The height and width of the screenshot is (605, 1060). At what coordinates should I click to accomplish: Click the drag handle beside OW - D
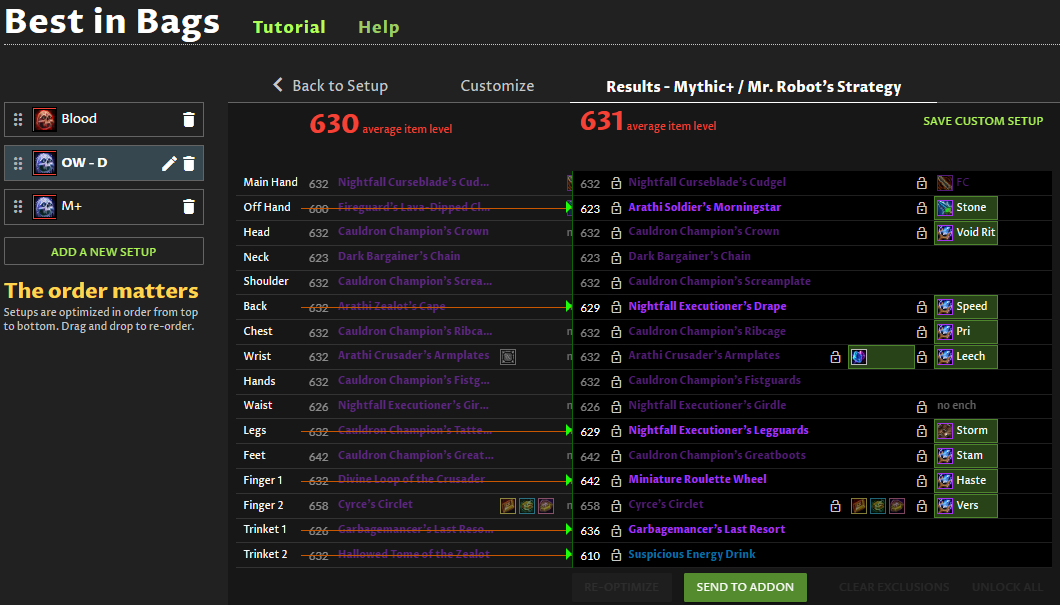18,164
